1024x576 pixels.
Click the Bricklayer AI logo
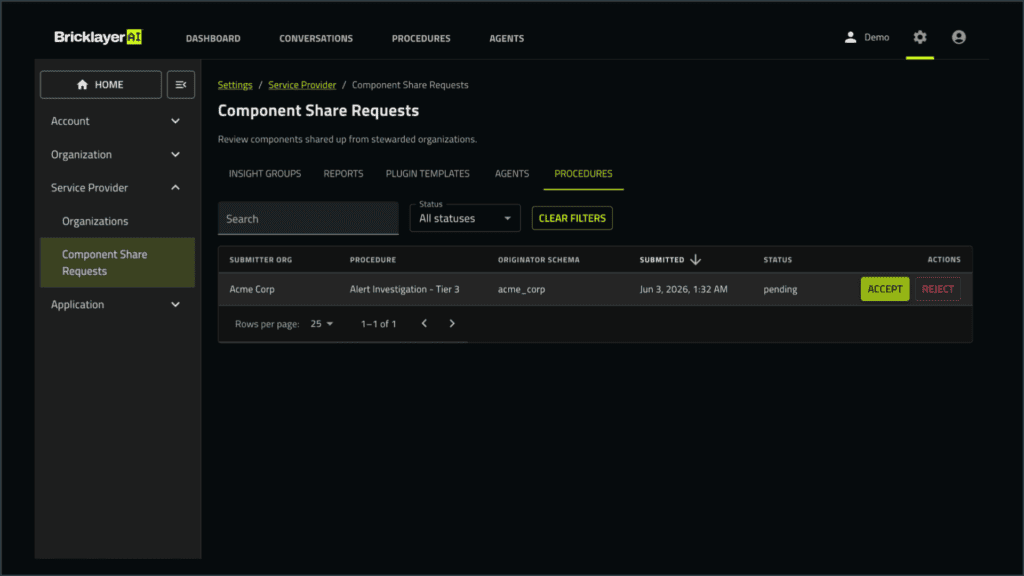click(98, 37)
